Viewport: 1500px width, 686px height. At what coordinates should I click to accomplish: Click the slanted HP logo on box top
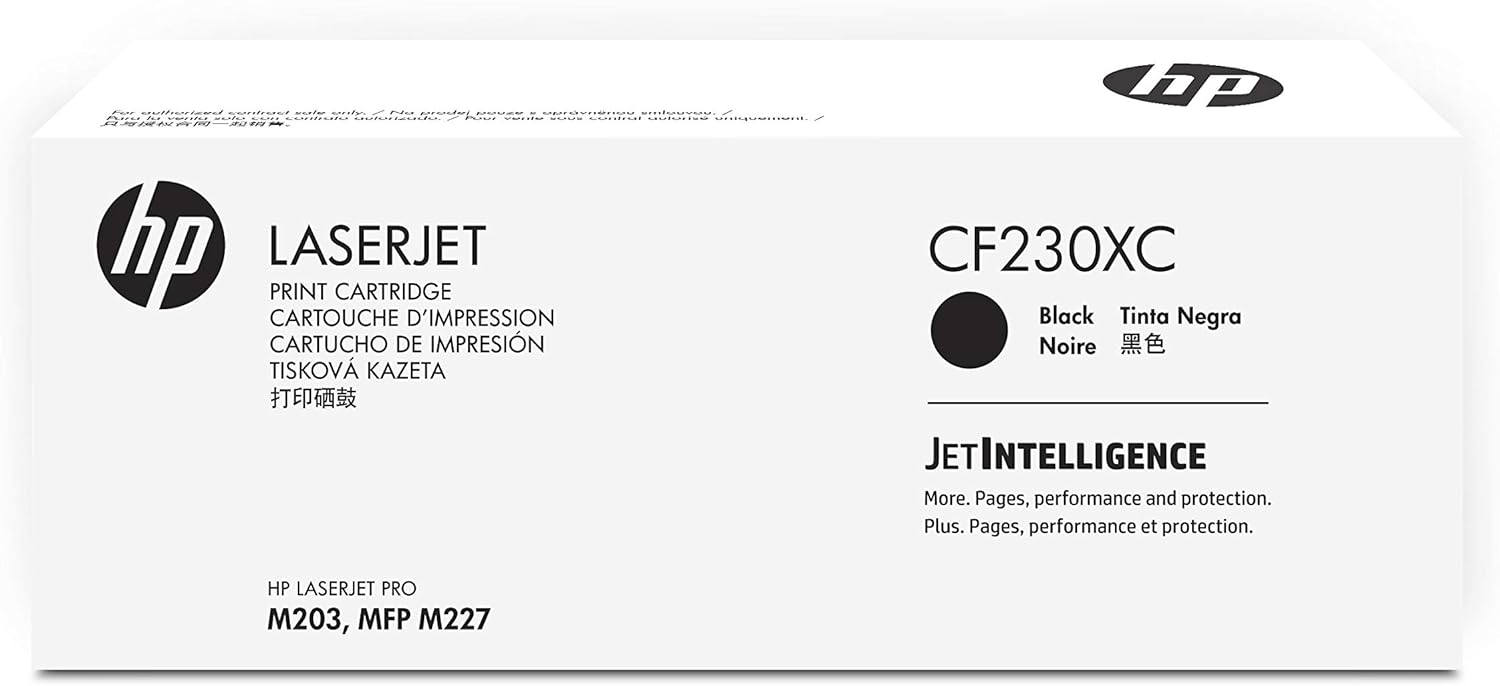(x=1192, y=85)
